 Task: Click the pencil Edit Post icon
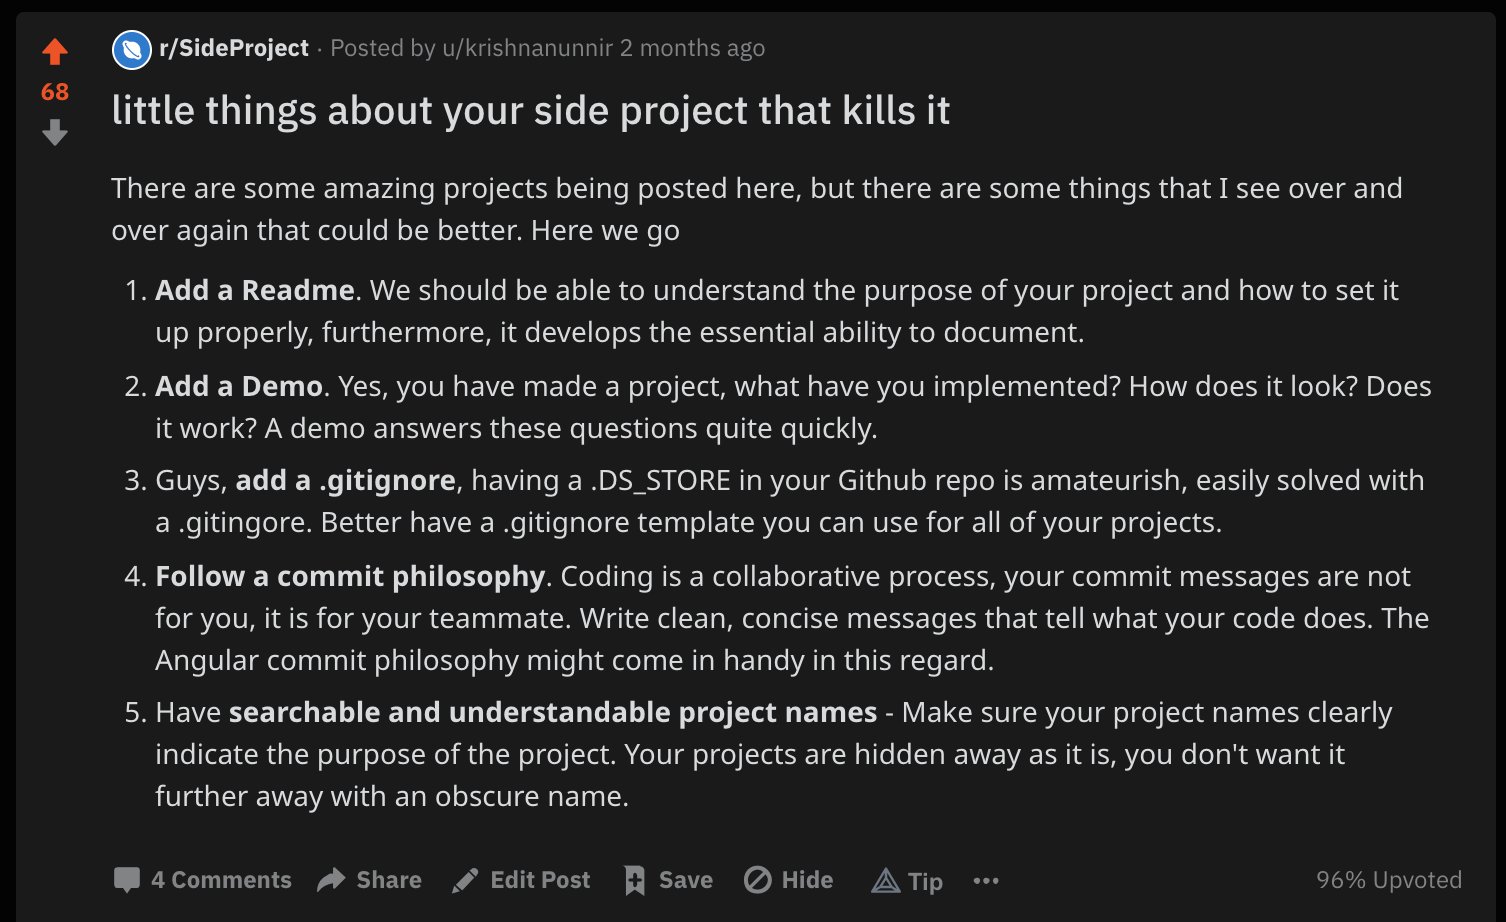465,880
